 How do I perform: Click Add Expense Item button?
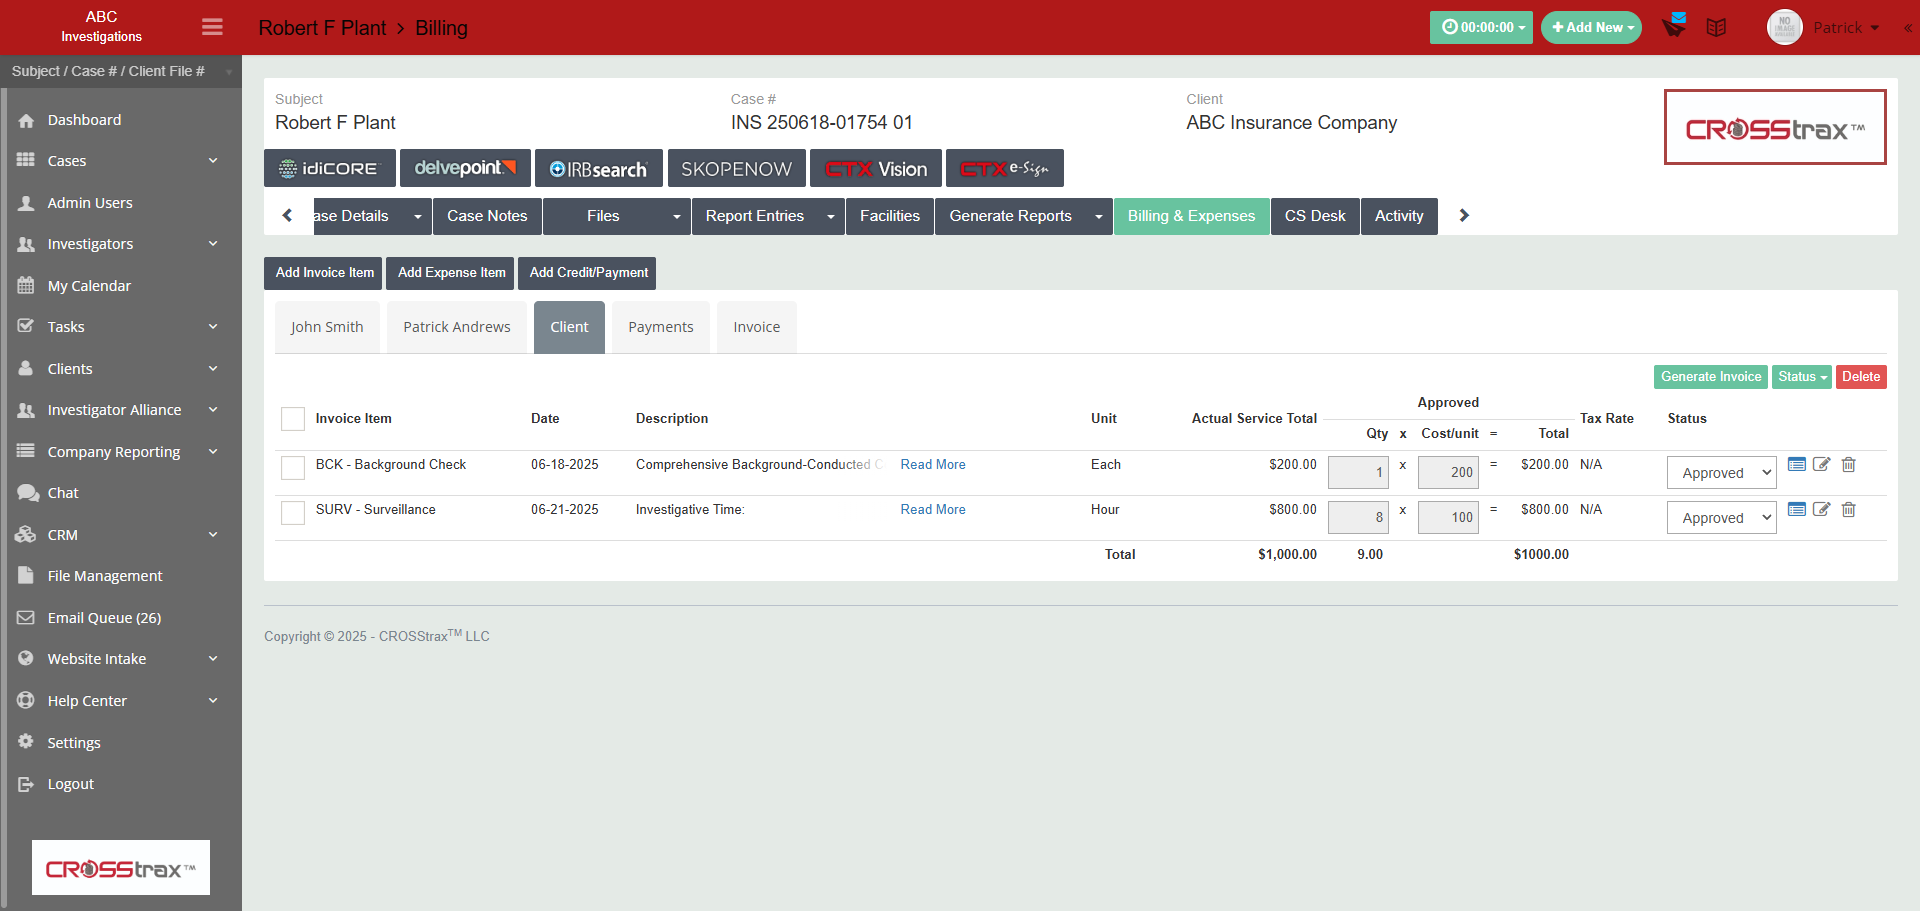451,273
